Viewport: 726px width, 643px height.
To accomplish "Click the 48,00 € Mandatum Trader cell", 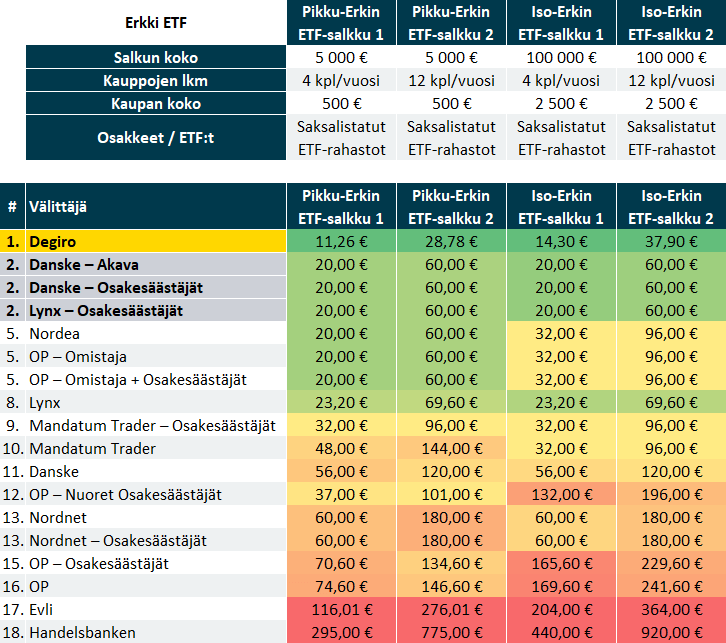I will click(x=341, y=449).
